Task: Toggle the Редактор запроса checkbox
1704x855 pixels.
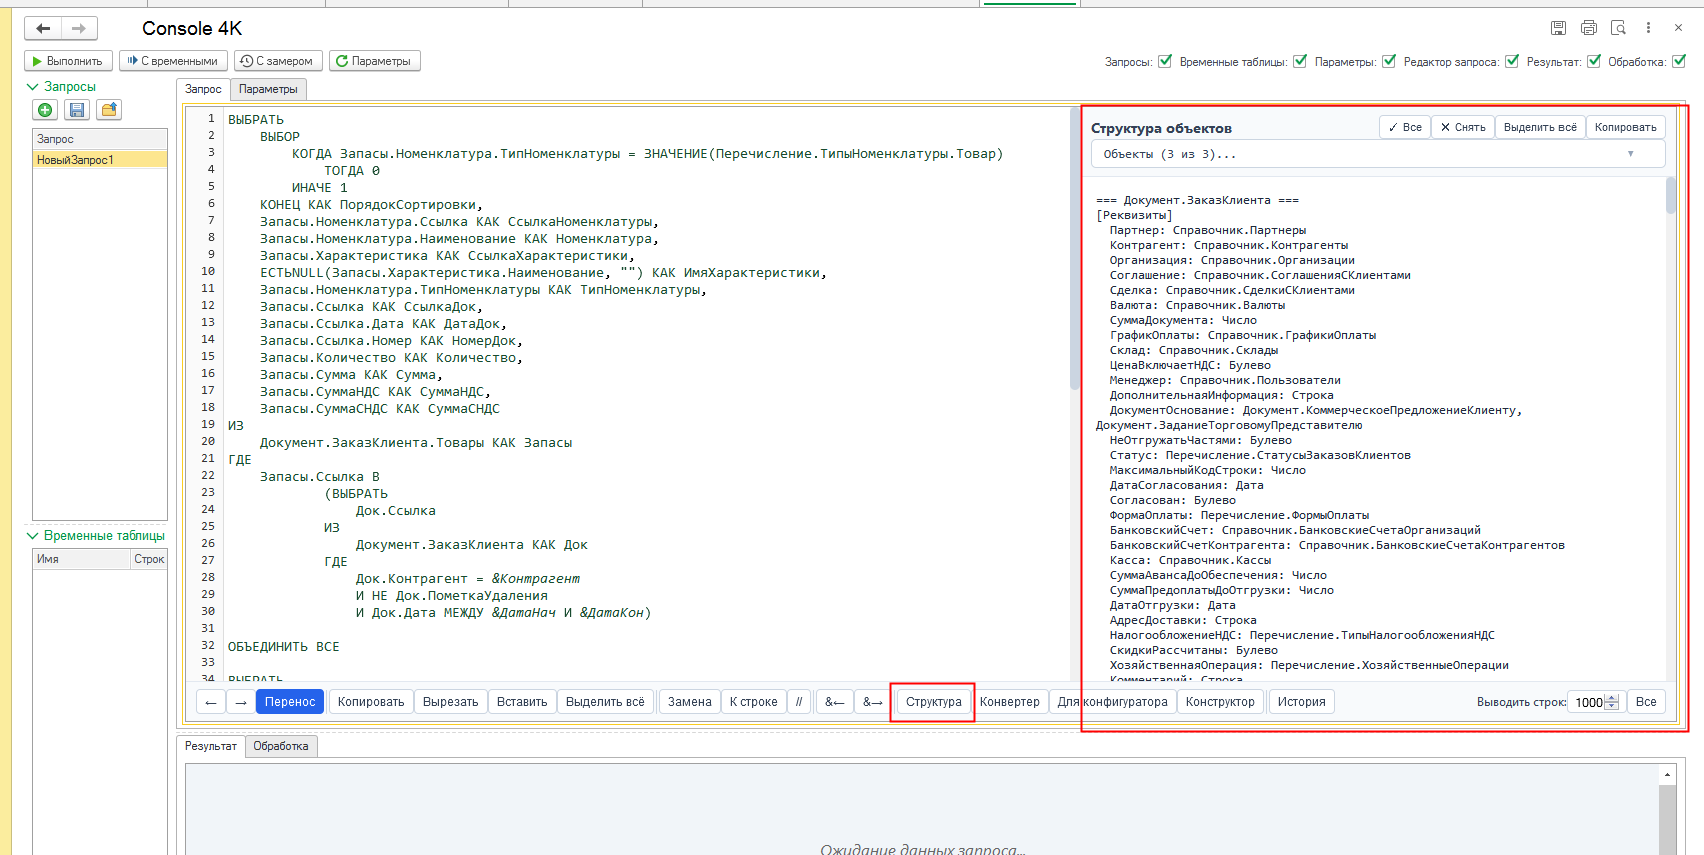Action: (x=1512, y=61)
